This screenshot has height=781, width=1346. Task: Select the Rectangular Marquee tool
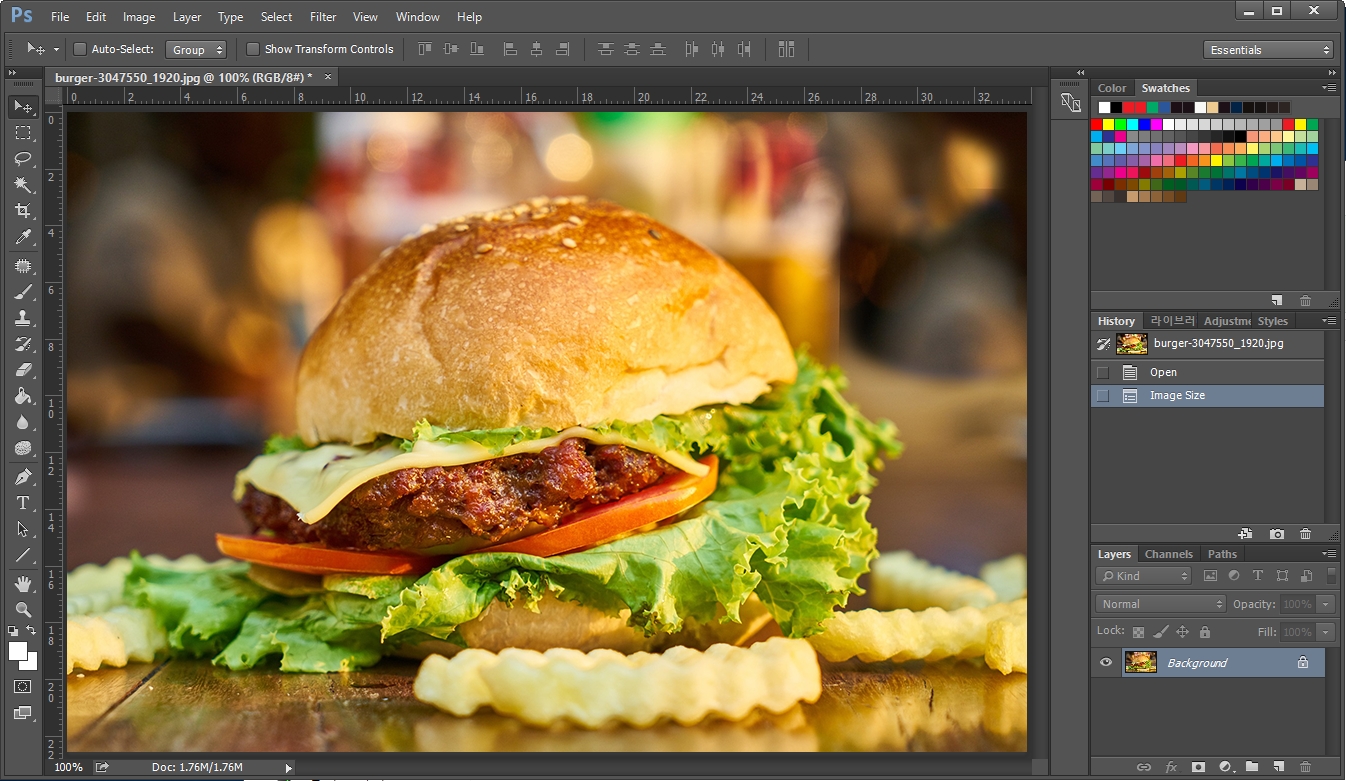pos(23,133)
